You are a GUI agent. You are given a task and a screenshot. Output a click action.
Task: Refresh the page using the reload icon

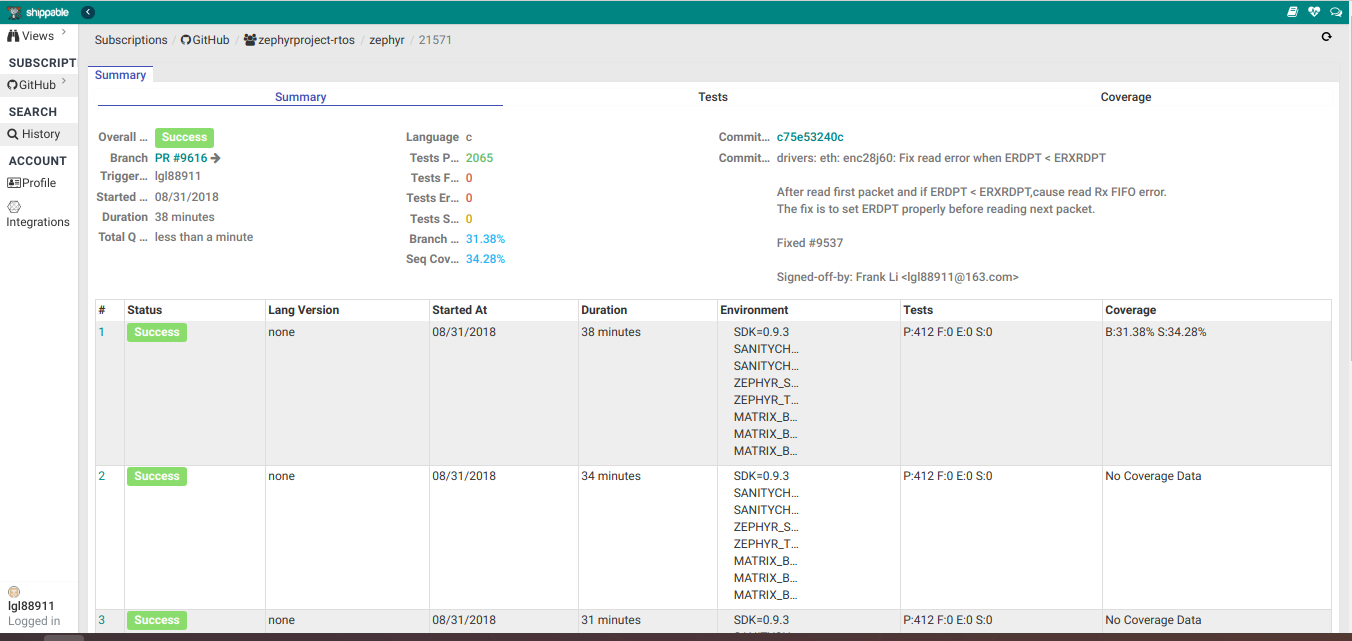(x=1327, y=37)
